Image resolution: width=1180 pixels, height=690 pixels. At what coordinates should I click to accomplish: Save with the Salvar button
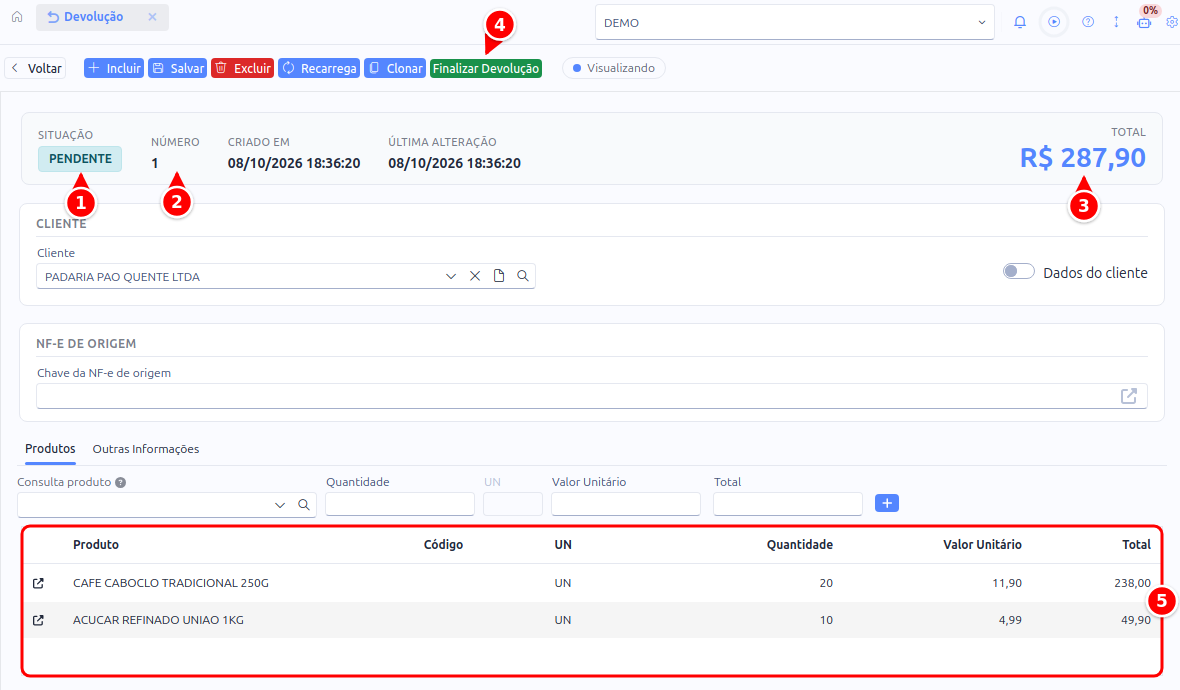click(x=178, y=68)
